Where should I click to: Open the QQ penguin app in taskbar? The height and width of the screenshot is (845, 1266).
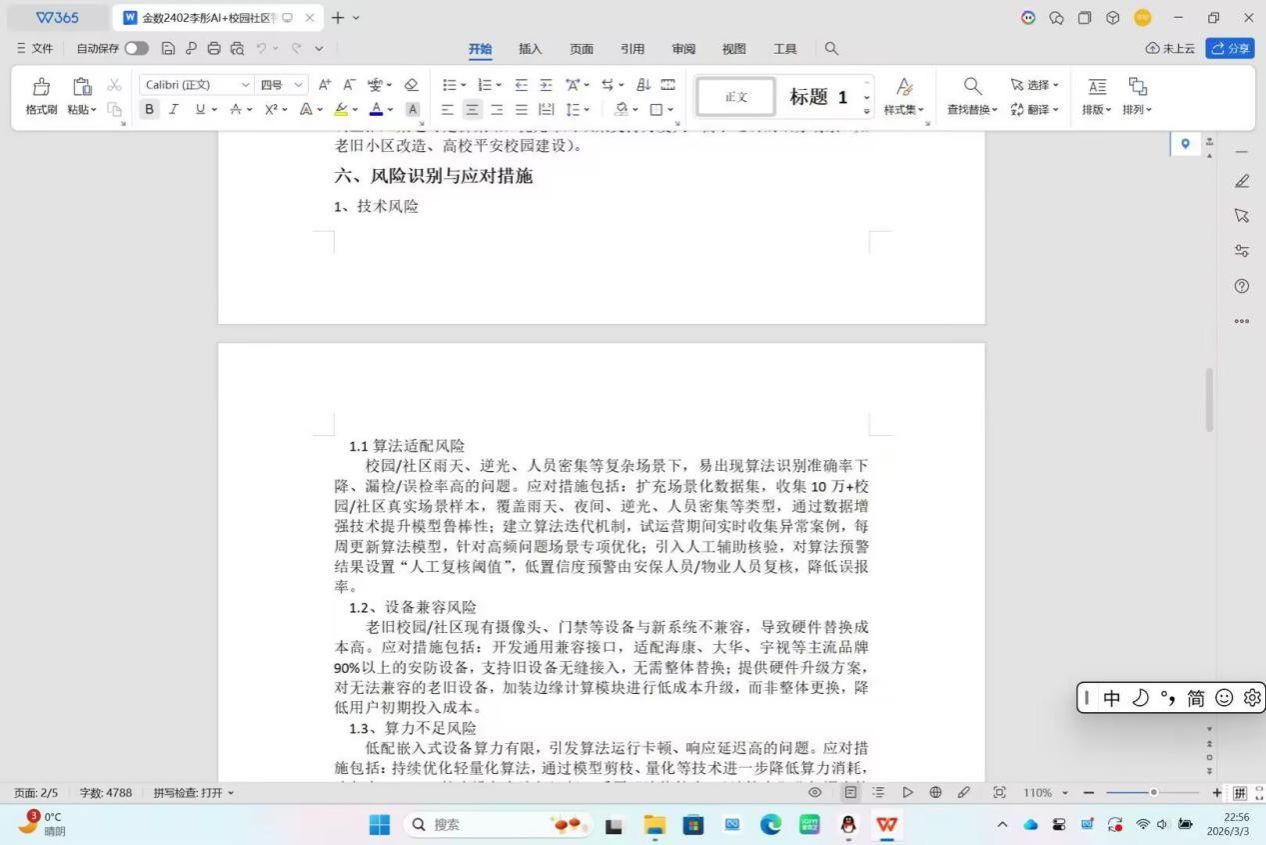[848, 825]
